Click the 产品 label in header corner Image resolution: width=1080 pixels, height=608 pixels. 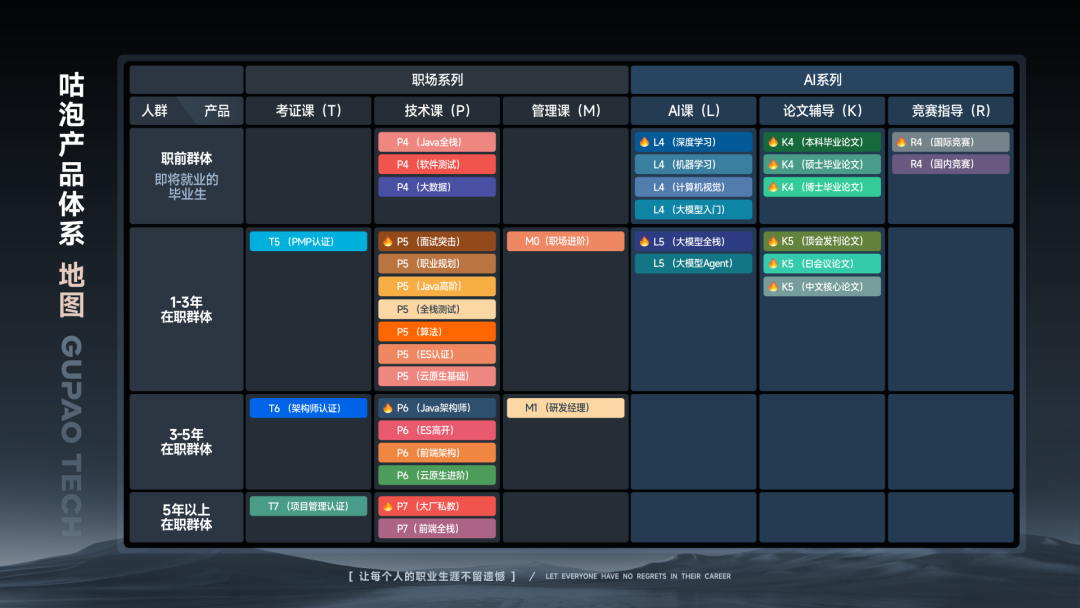[217, 111]
